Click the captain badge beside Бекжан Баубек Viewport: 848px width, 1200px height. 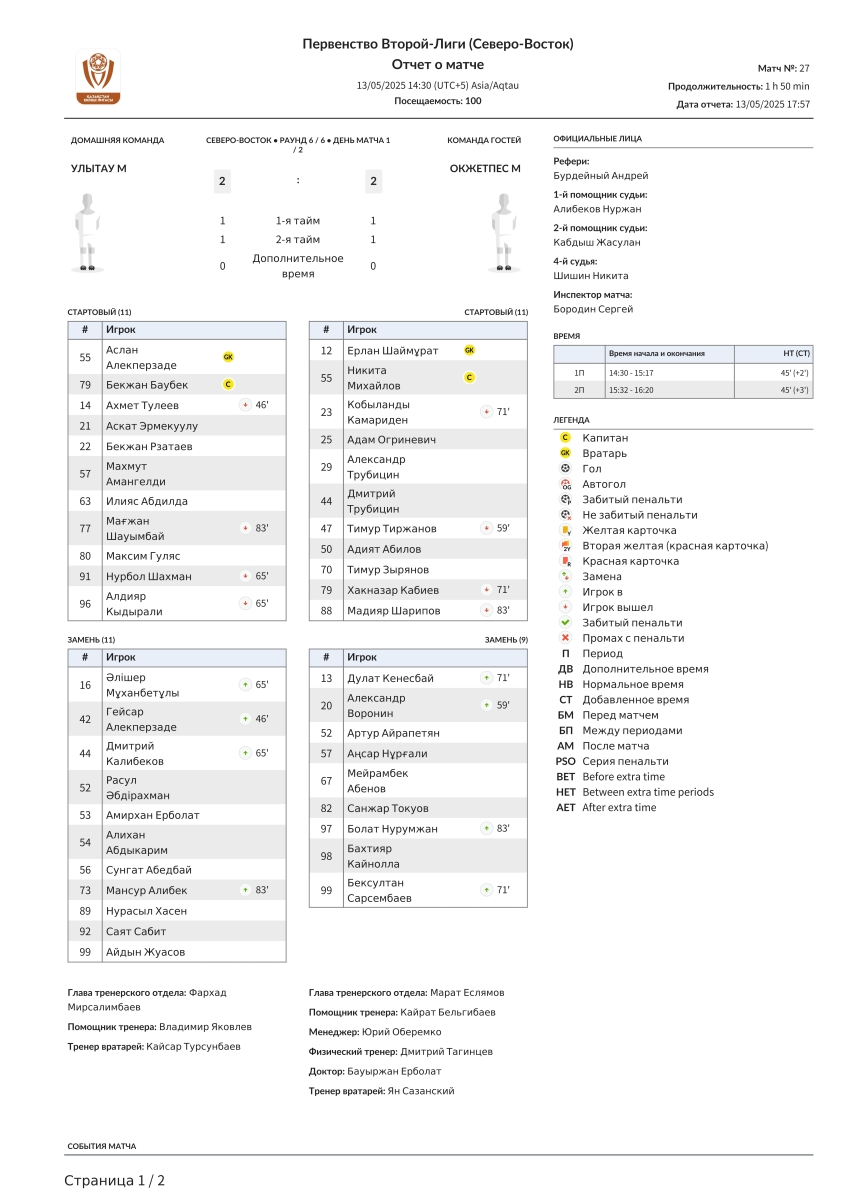[228, 384]
